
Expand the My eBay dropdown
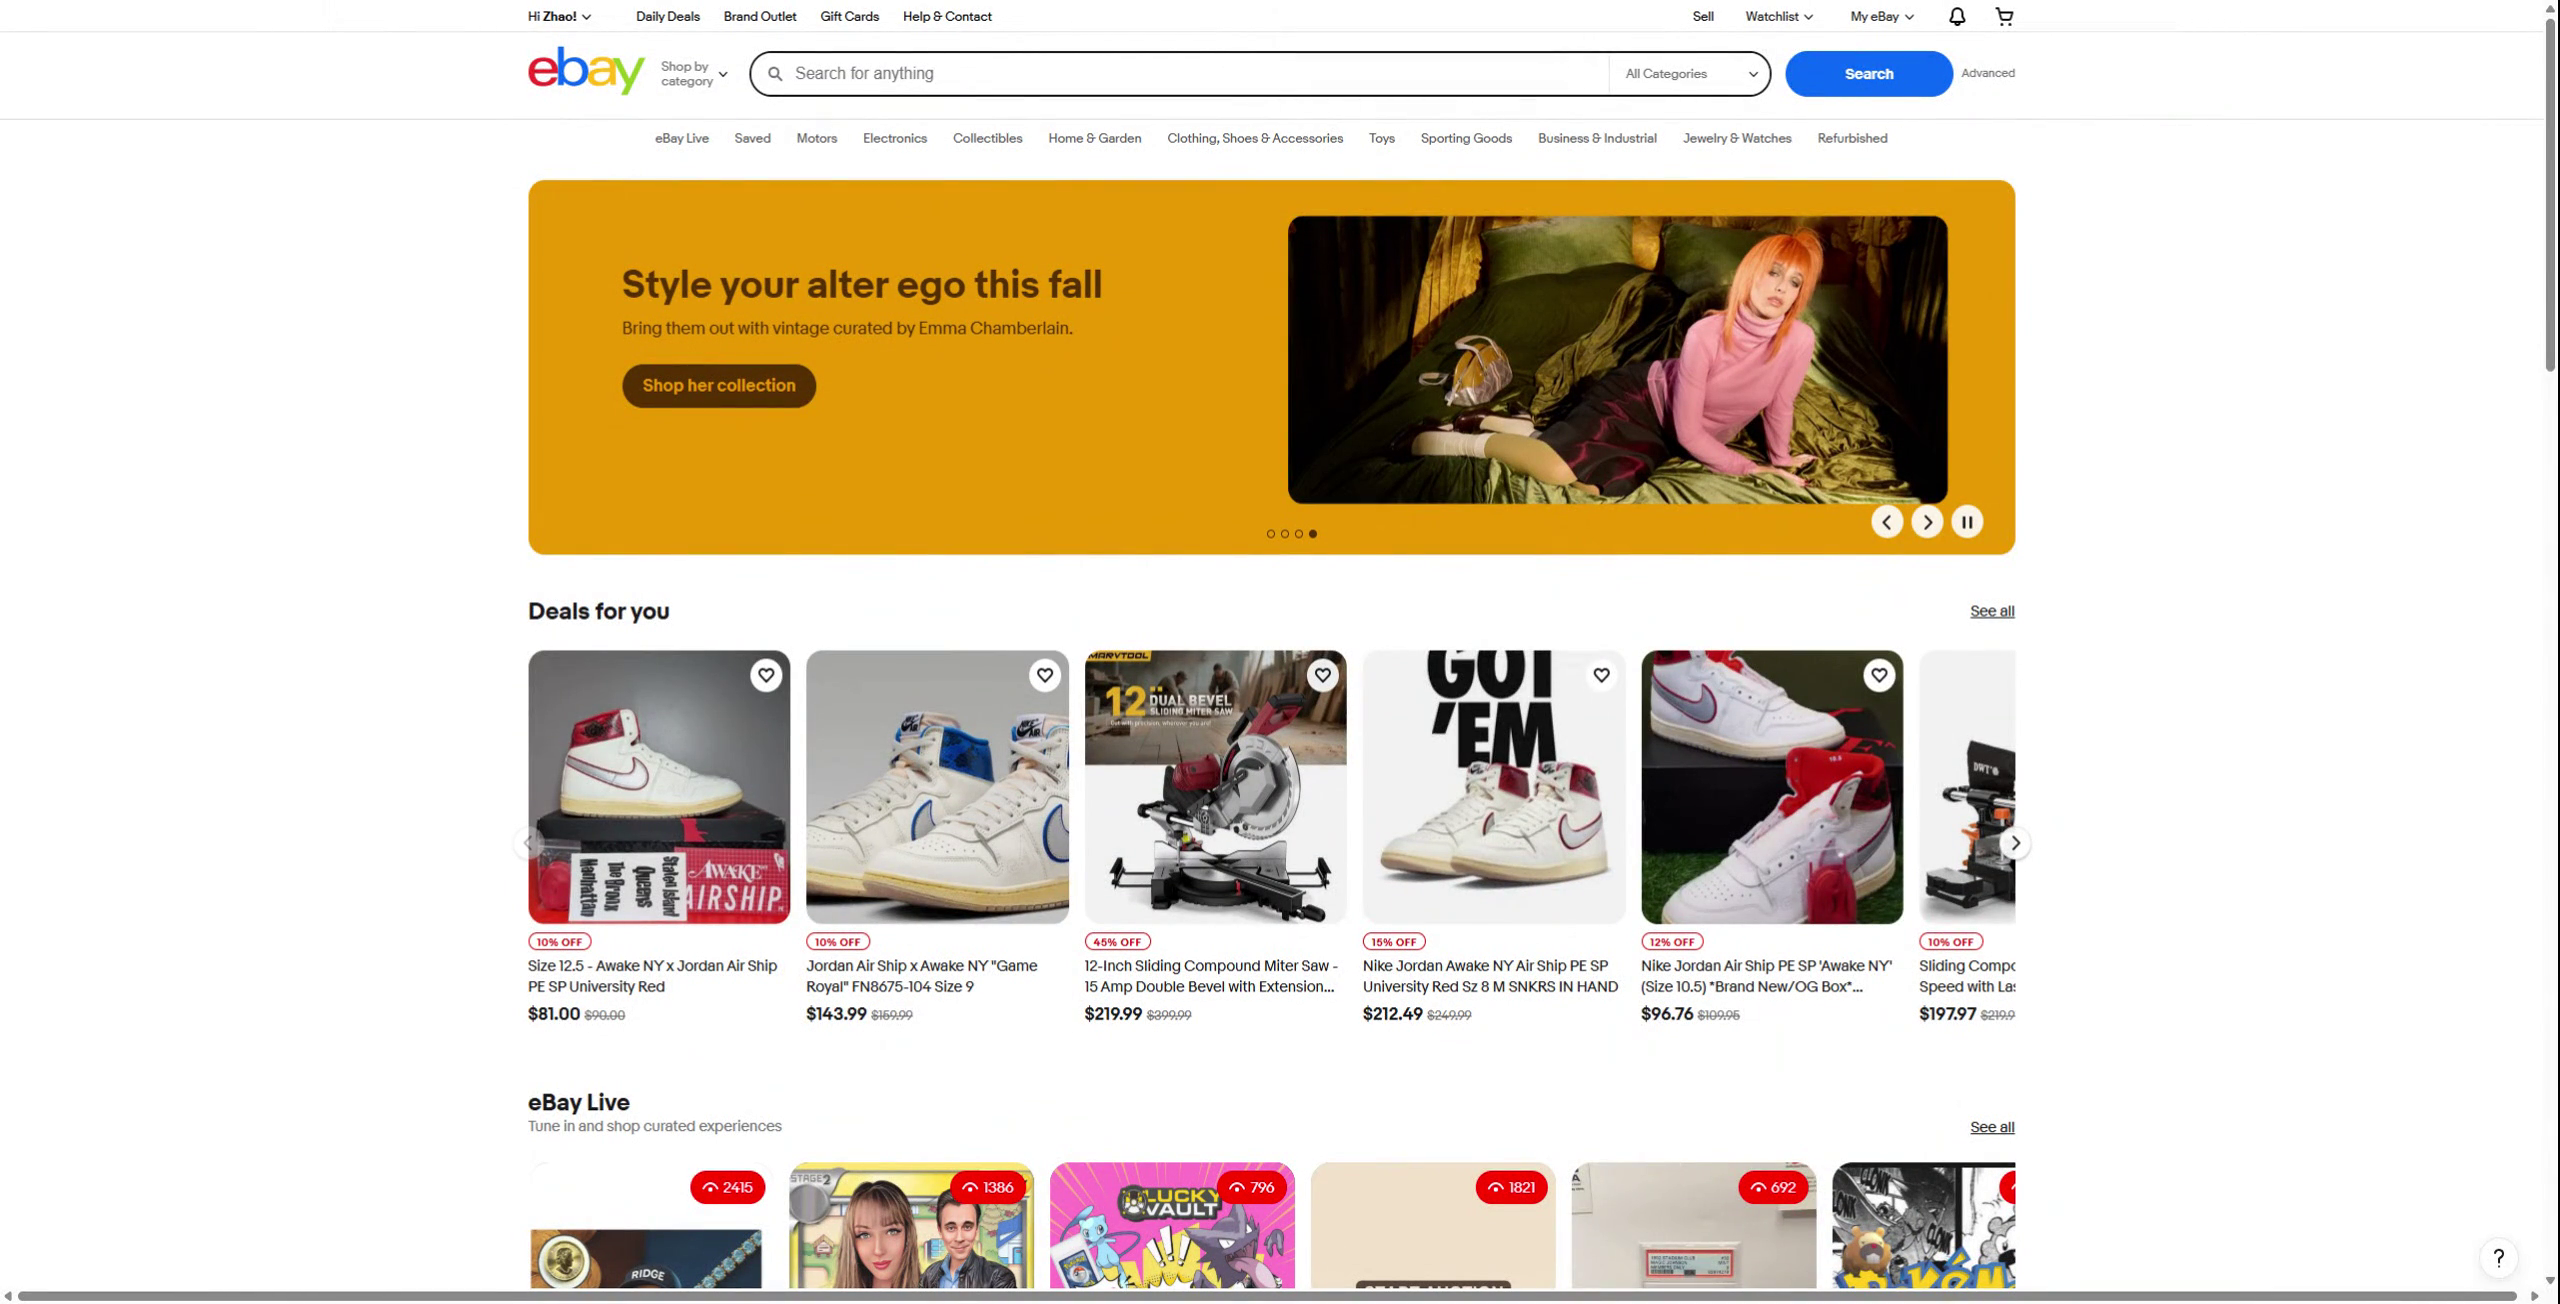click(x=1881, y=16)
